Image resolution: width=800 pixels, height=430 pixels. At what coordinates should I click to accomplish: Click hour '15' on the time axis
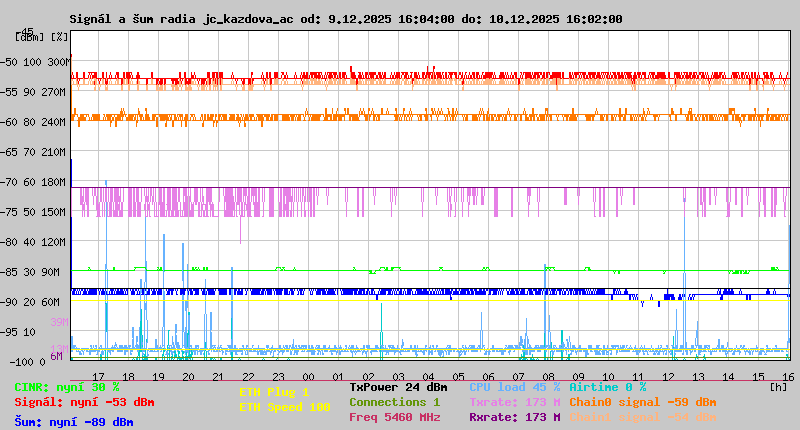(759, 377)
